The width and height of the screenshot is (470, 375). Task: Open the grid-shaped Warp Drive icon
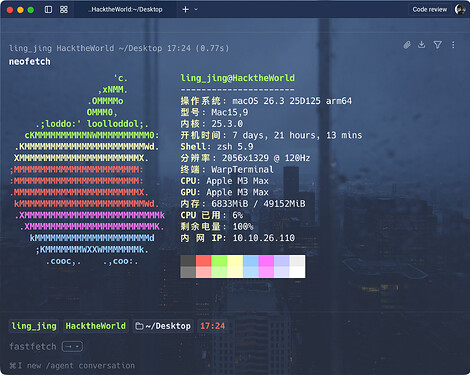tap(64, 10)
